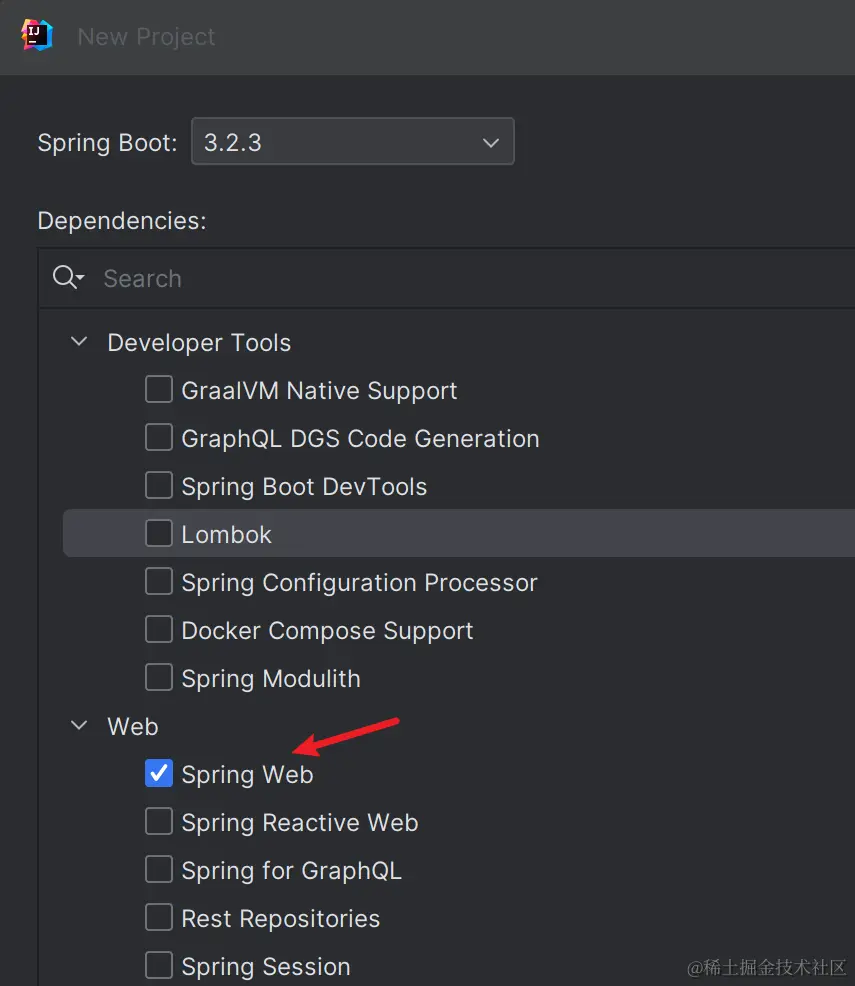
Task: Check GraphQL DGS Code Generation
Action: [x=158, y=437]
